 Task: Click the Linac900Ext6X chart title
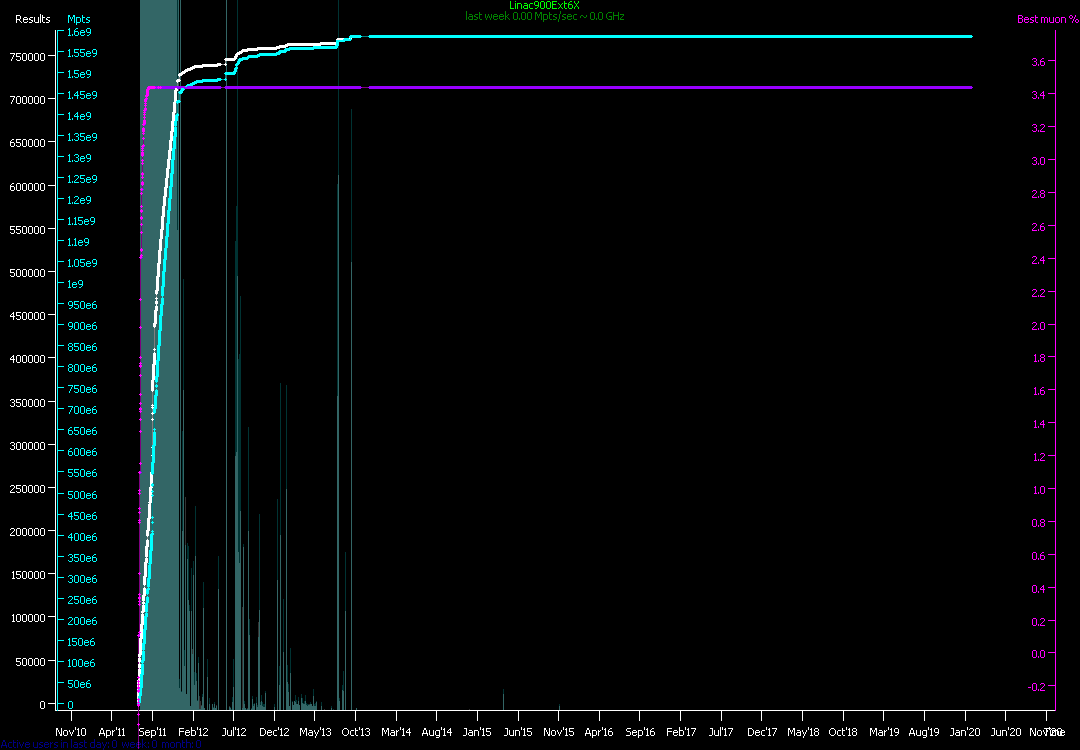(544, 6)
